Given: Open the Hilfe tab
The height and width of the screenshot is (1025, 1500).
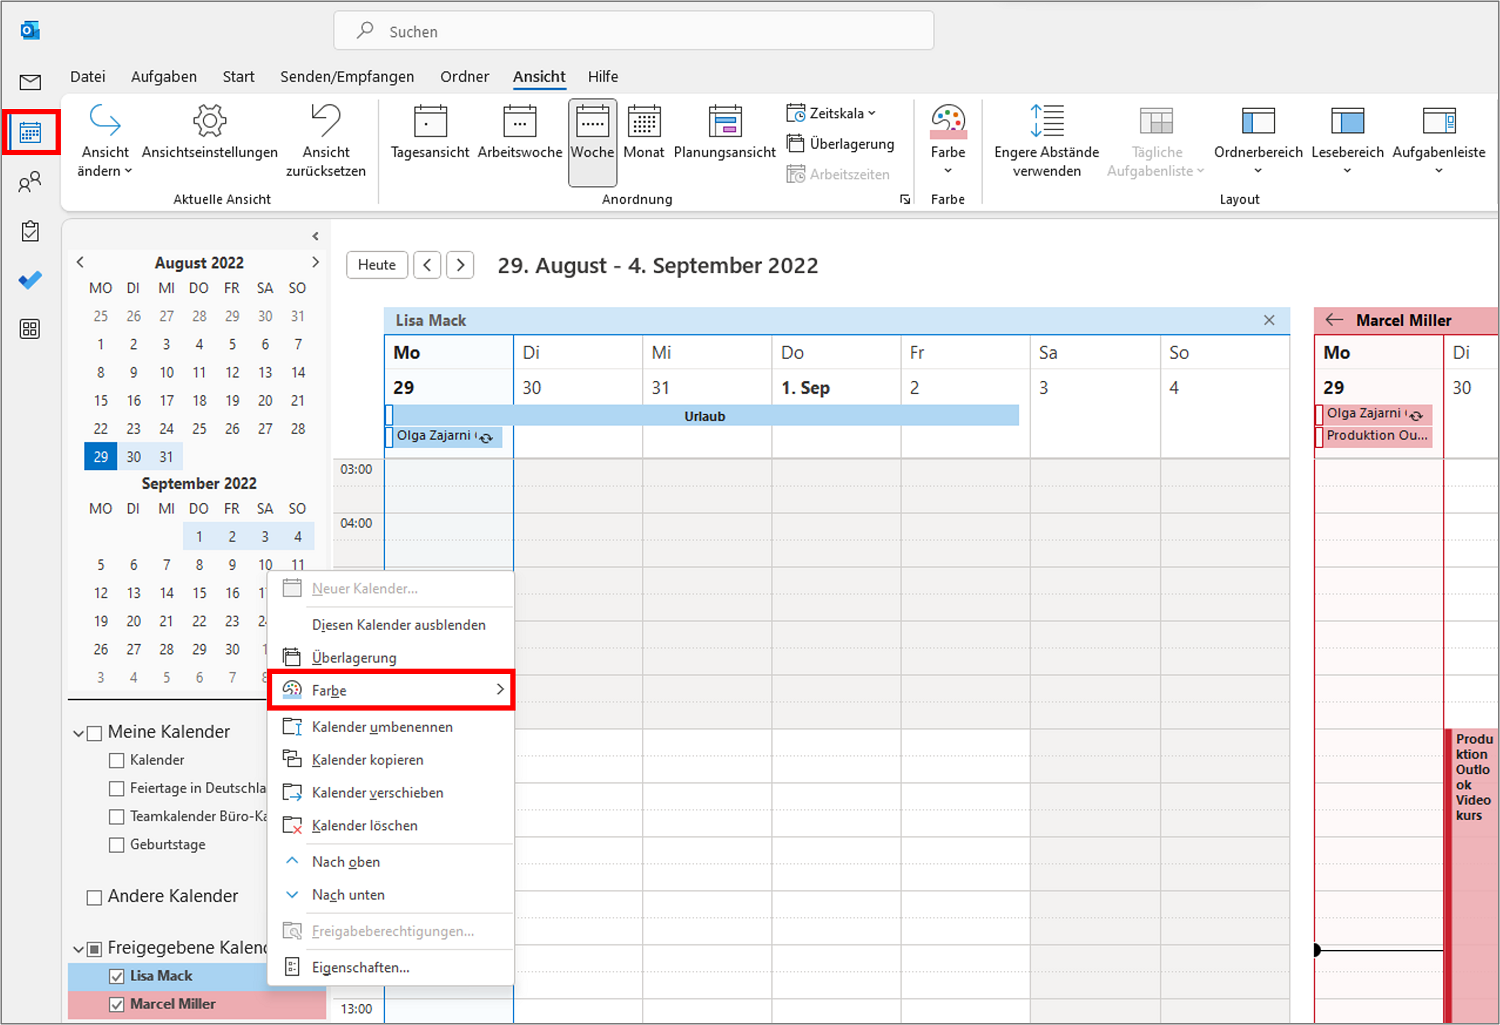Looking at the screenshot, I should click(x=603, y=77).
